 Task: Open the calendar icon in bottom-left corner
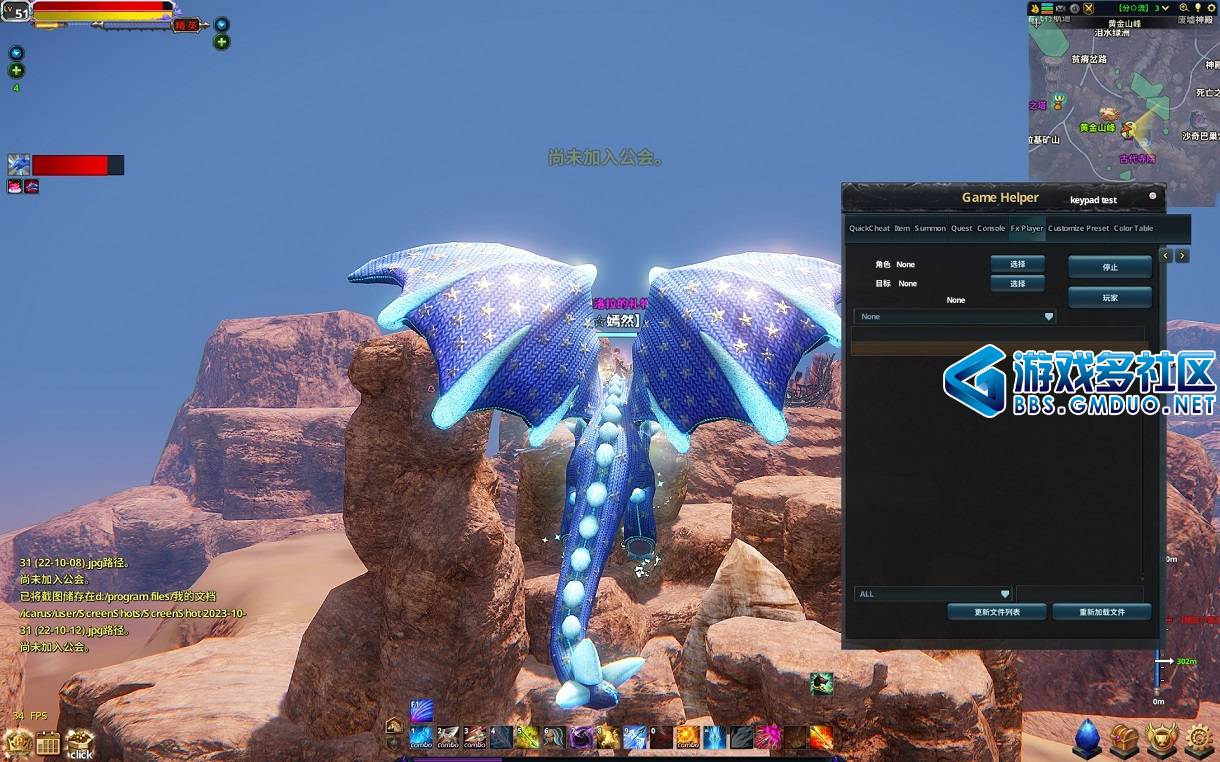tap(48, 743)
